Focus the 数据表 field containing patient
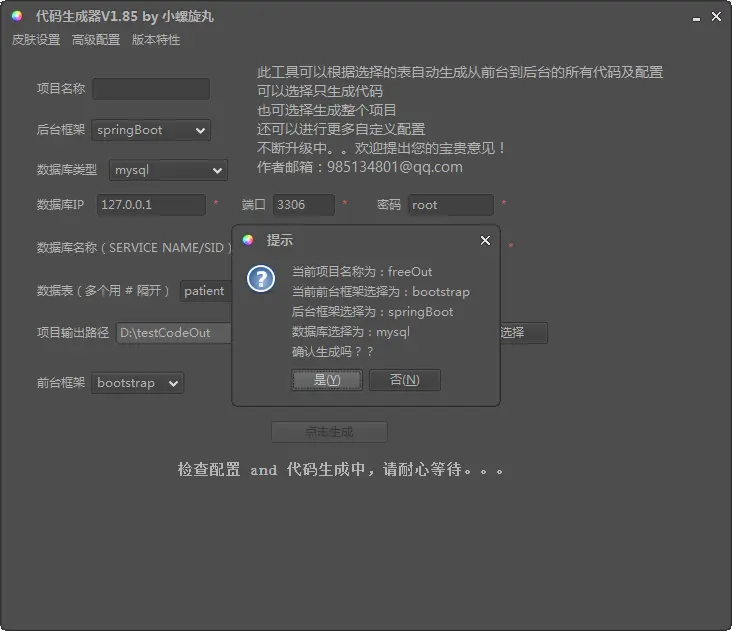Image resolution: width=732 pixels, height=631 pixels. [x=206, y=291]
